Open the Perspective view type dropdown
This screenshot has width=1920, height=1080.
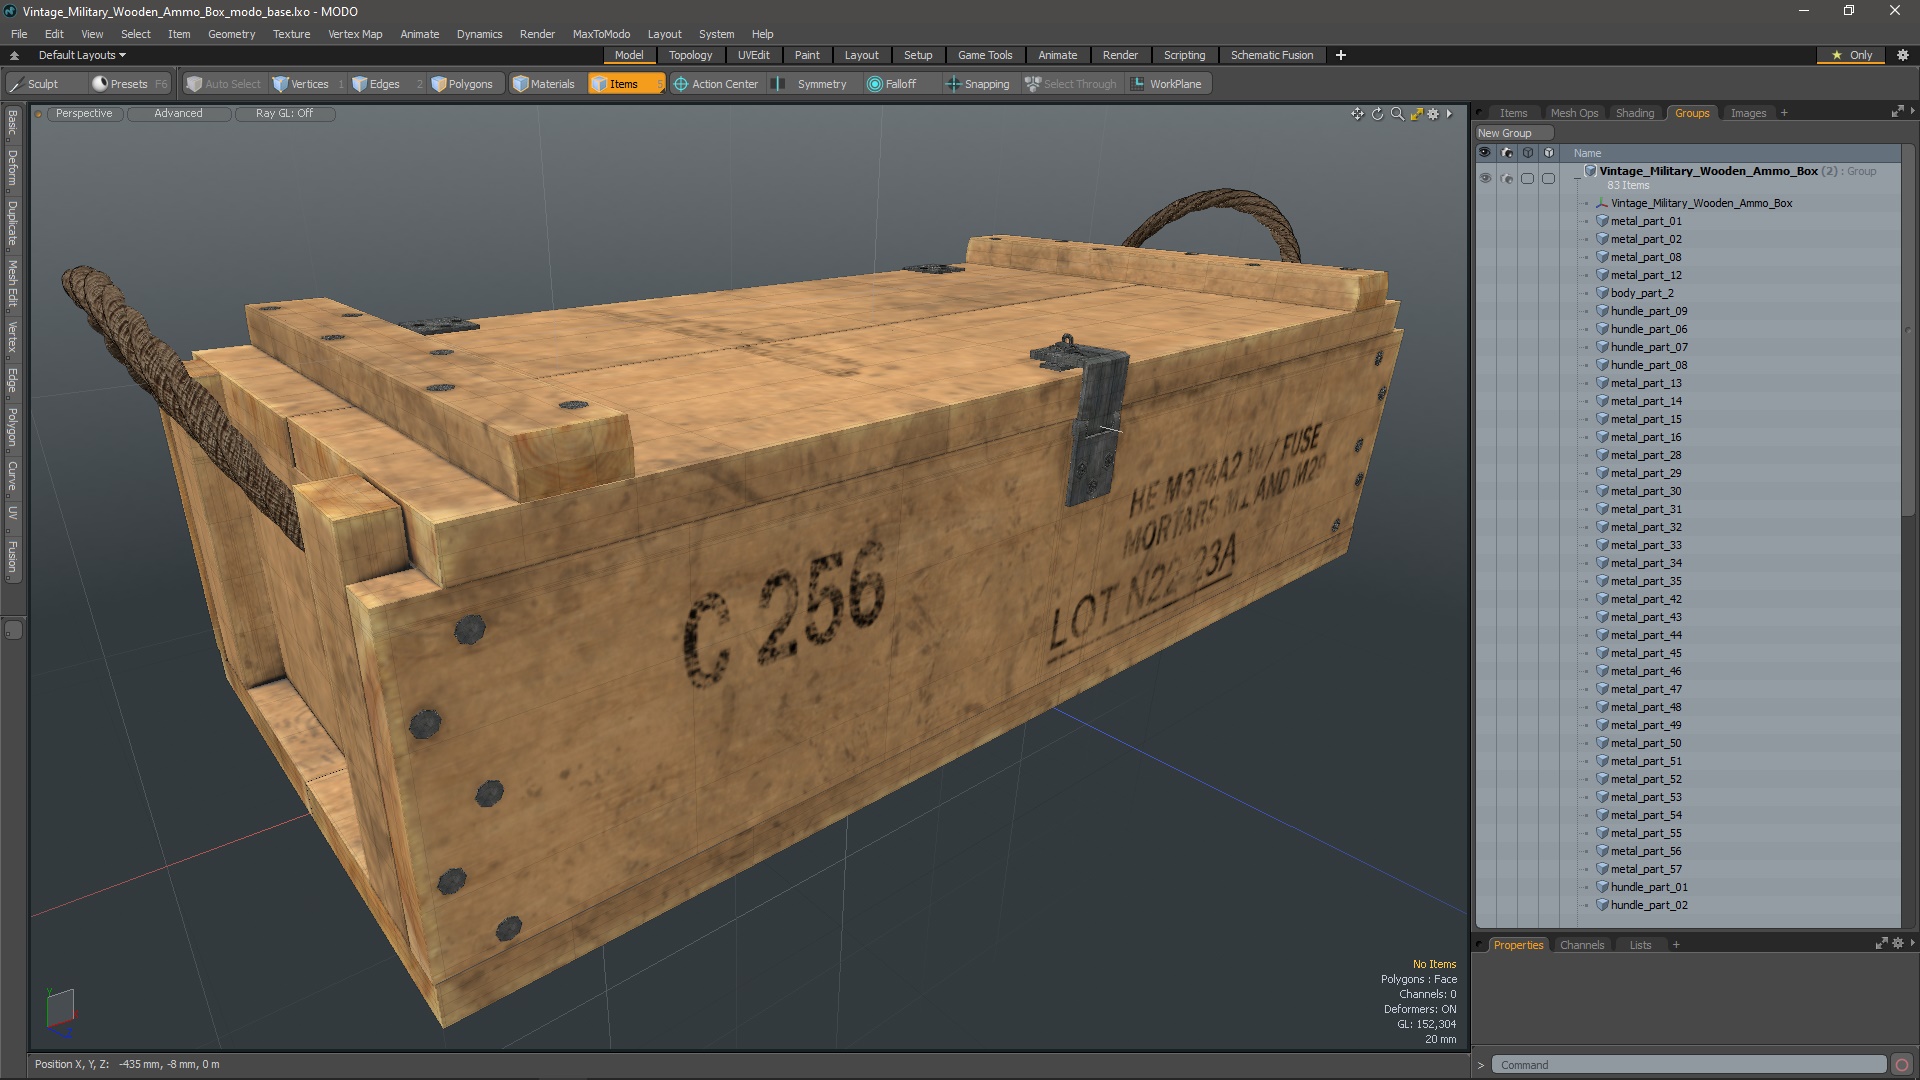pos(84,114)
